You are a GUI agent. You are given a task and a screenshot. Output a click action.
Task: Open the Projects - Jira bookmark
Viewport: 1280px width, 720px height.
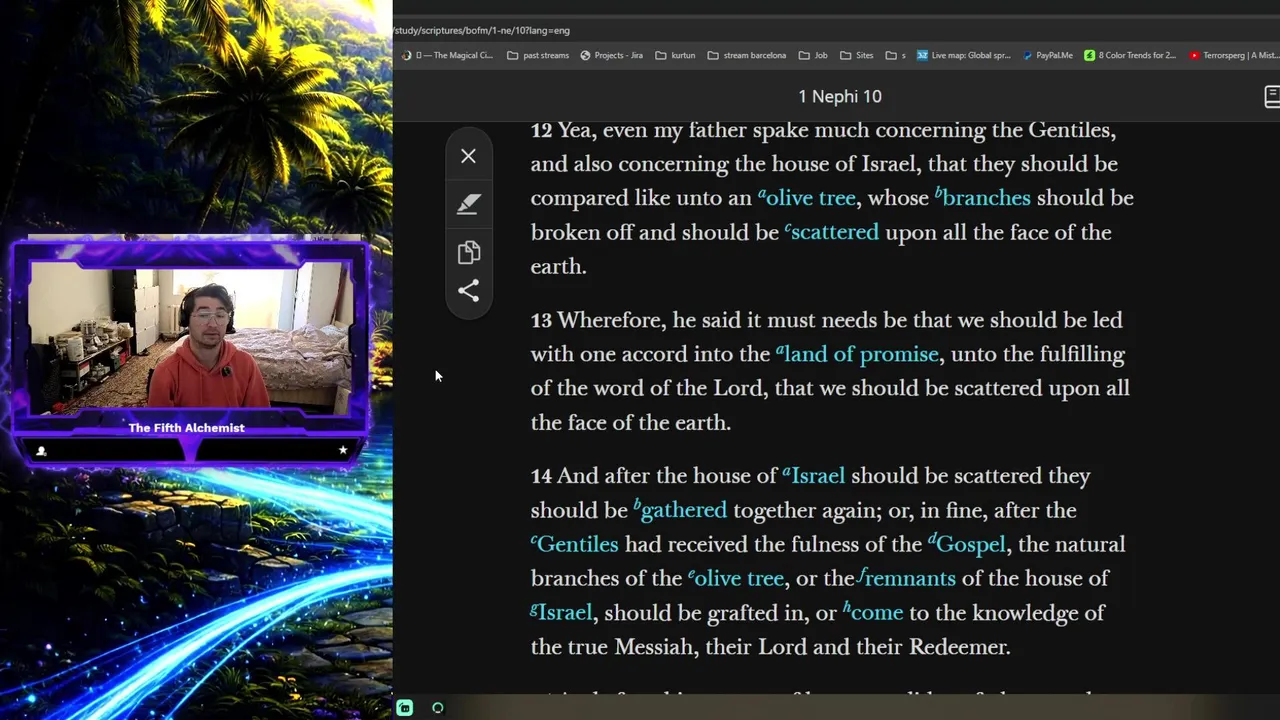tap(611, 56)
